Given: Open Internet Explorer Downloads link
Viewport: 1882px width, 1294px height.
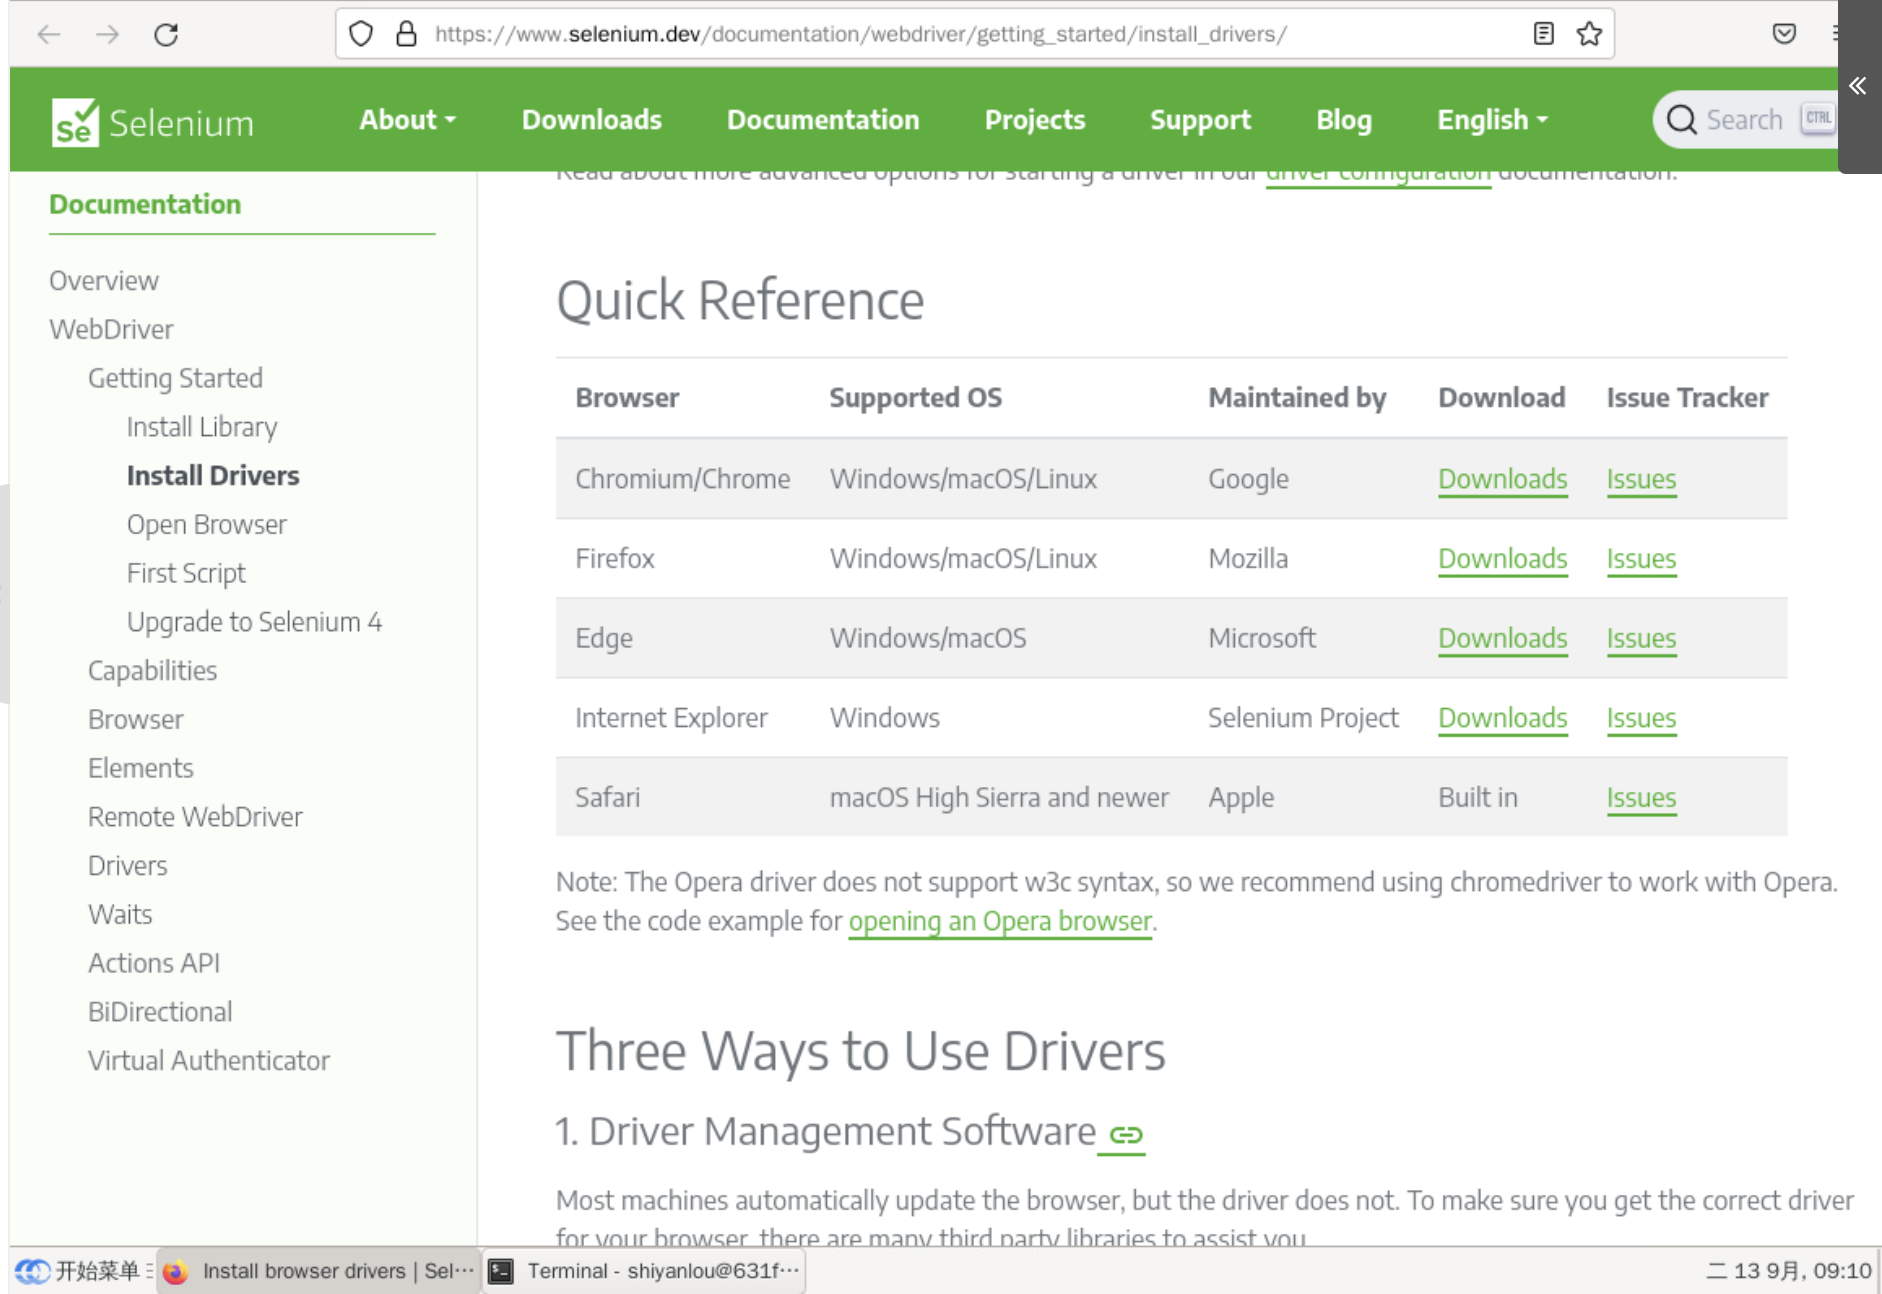Looking at the screenshot, I should pos(1503,718).
